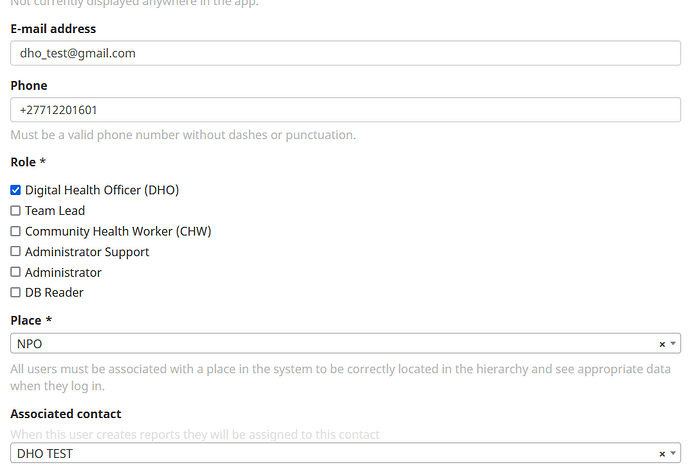
Task: Expand the Associated contact dropdown arrow
Action: (673, 454)
